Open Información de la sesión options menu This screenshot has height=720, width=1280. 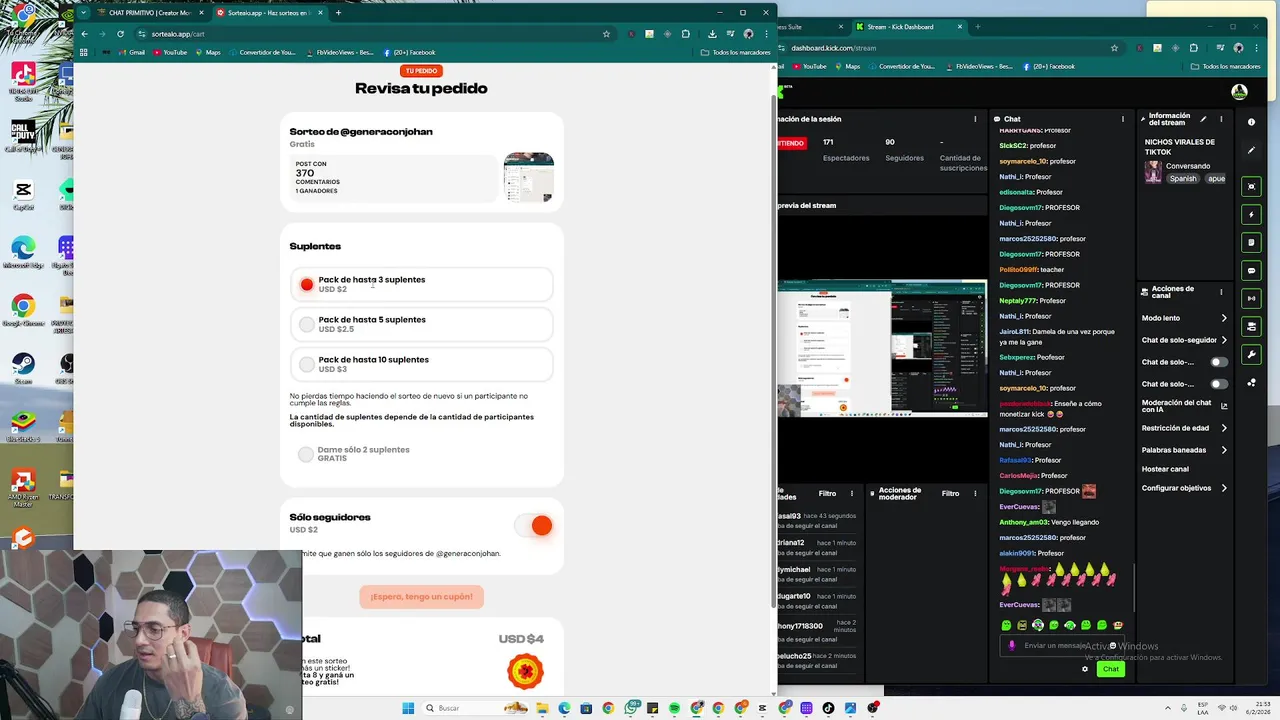point(975,119)
